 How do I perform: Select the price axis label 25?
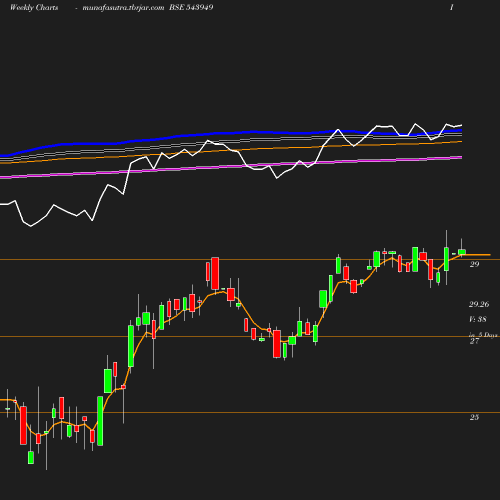[x=474, y=417]
